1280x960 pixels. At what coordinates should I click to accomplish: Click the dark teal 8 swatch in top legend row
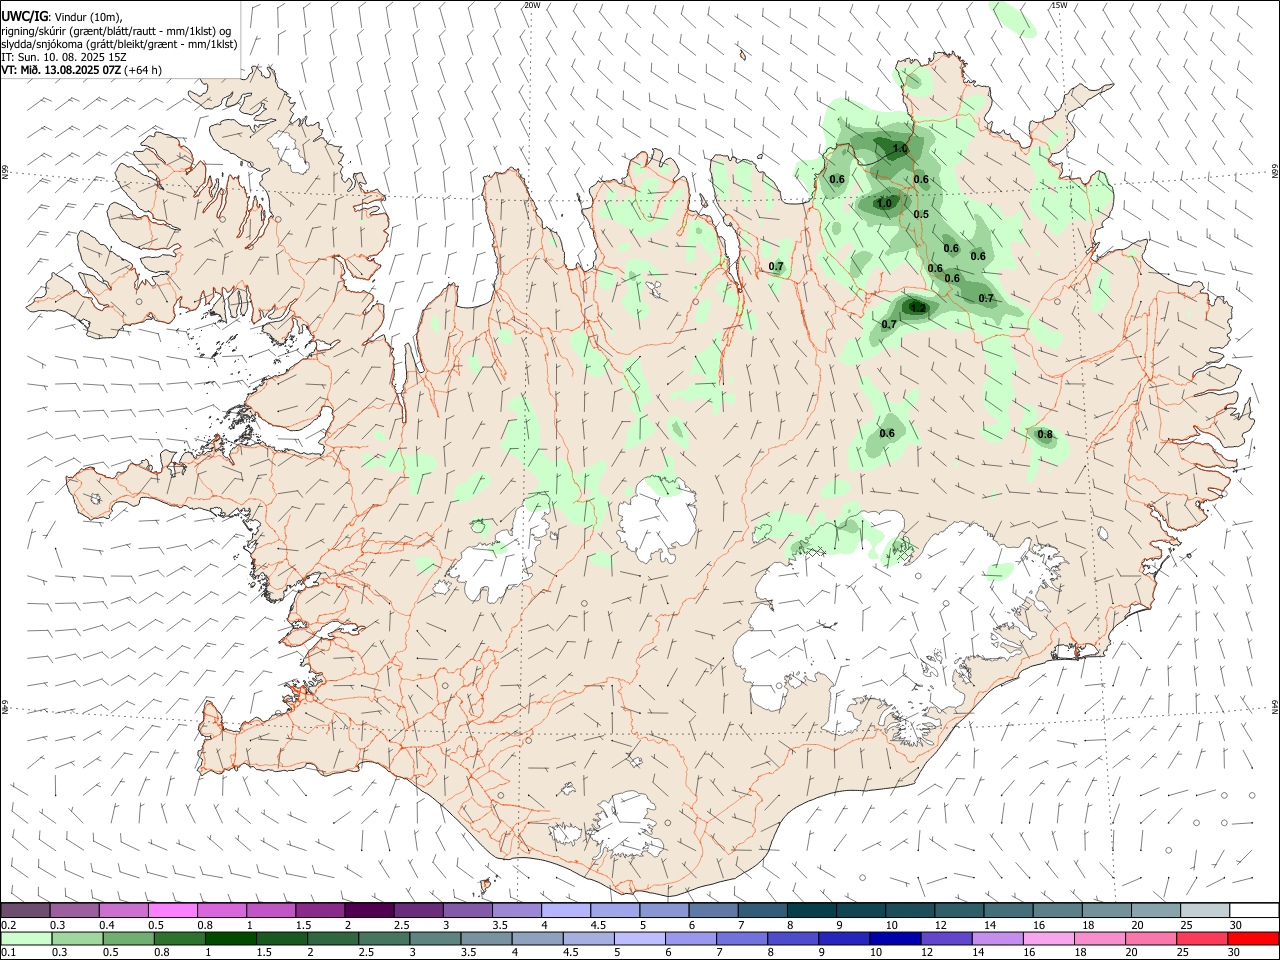pos(812,911)
